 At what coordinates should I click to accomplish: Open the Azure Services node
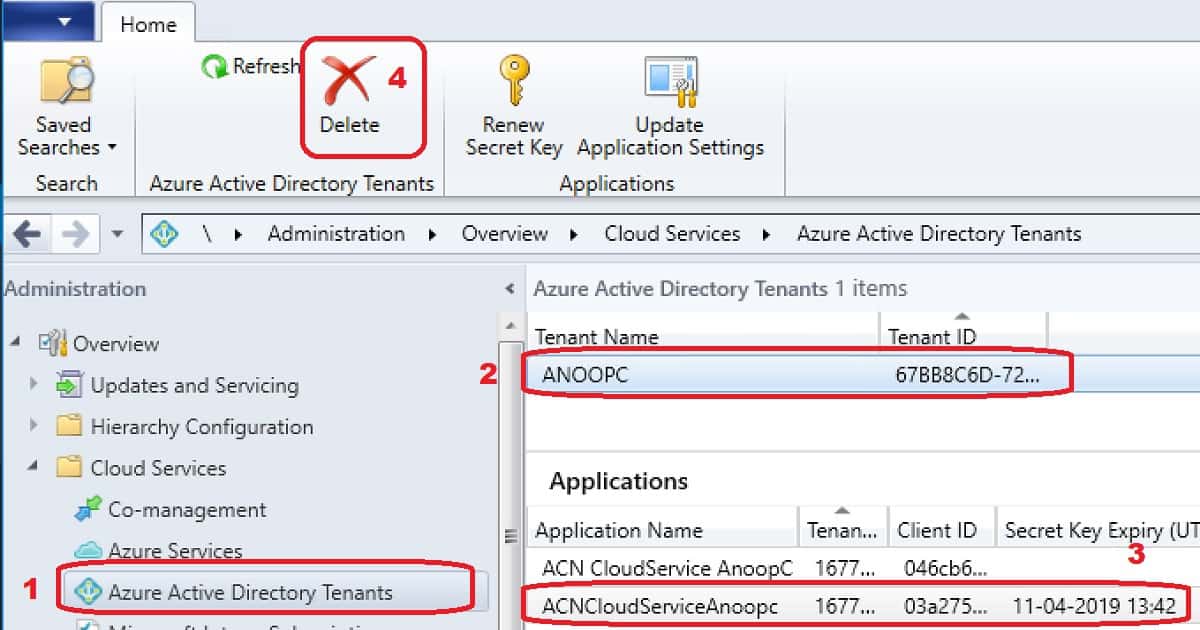tap(175, 551)
